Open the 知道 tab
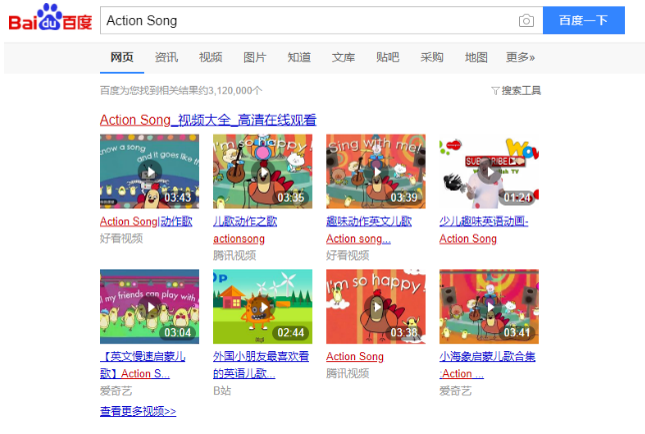This screenshot has width=645, height=434. [299, 57]
